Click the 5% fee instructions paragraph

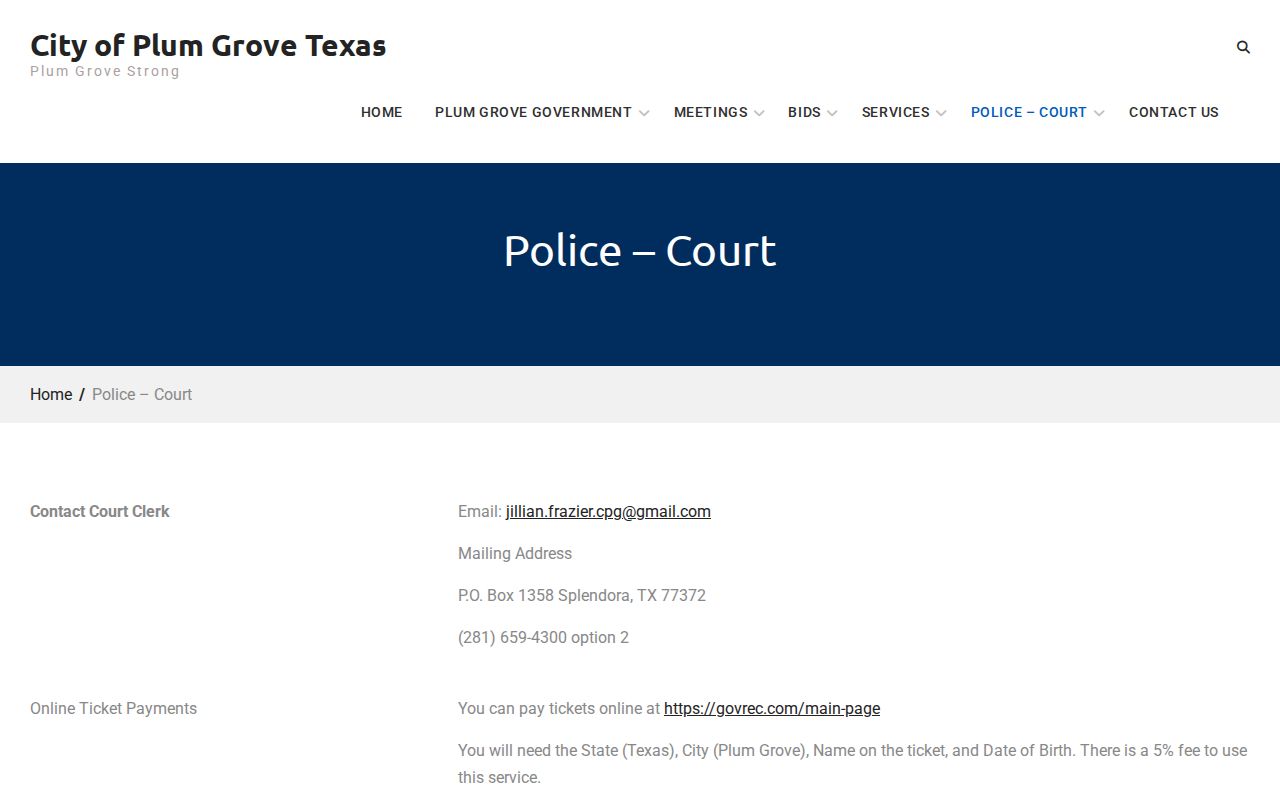(853, 763)
